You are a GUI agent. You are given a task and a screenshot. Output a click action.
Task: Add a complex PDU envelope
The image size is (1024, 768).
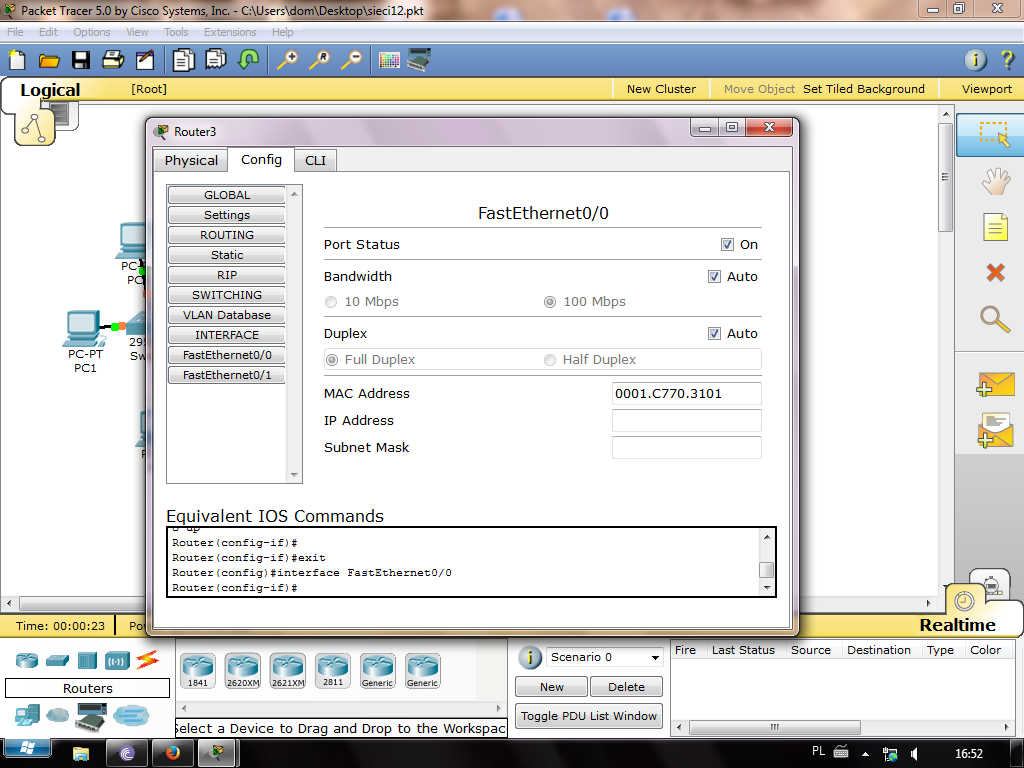[995, 430]
